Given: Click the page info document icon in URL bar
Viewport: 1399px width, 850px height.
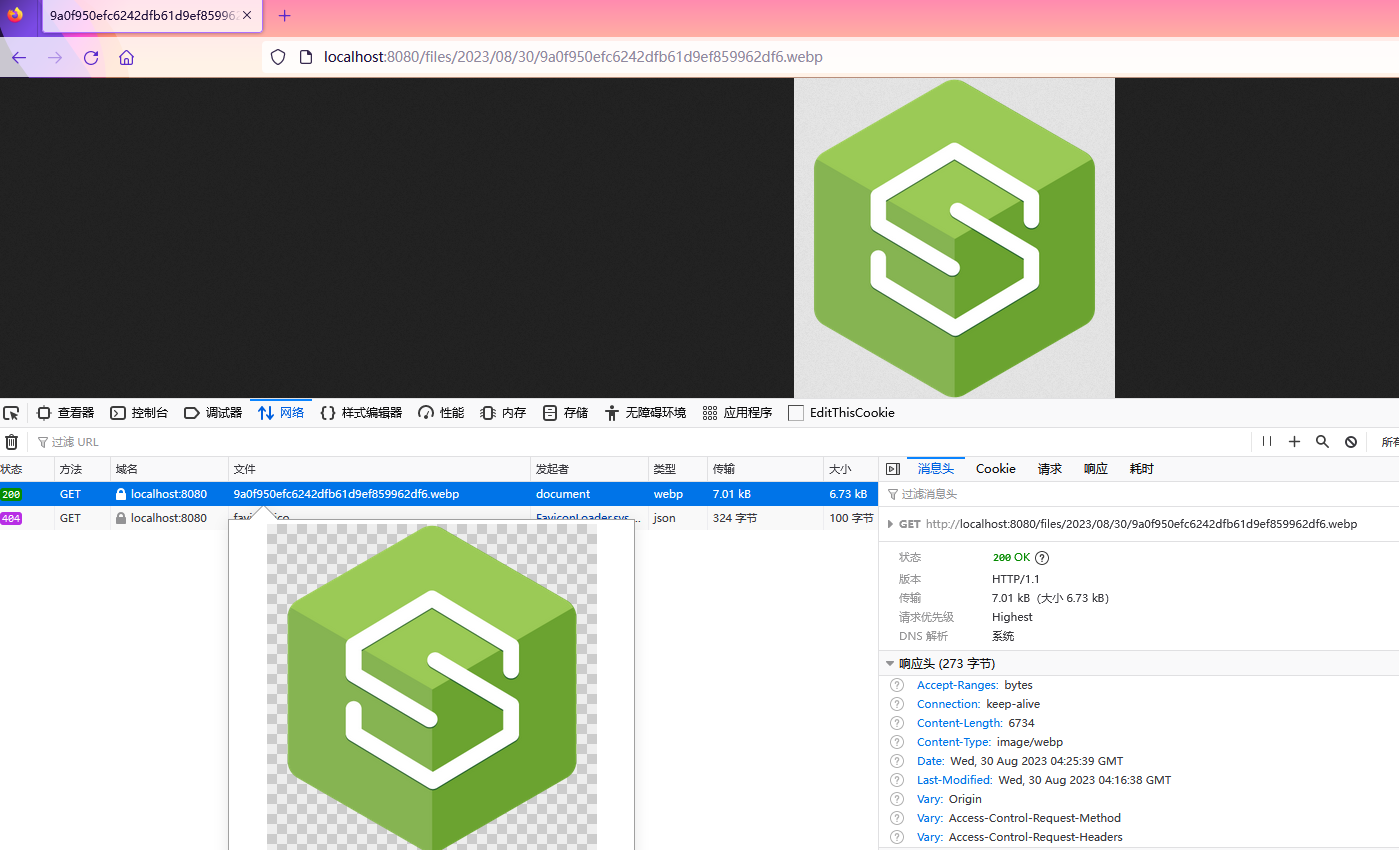Looking at the screenshot, I should tap(307, 57).
